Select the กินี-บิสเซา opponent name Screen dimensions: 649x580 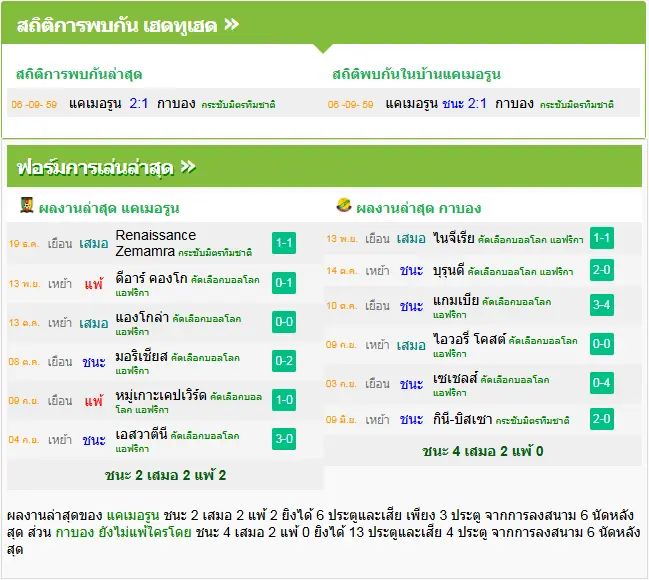pyautogui.click(x=462, y=419)
